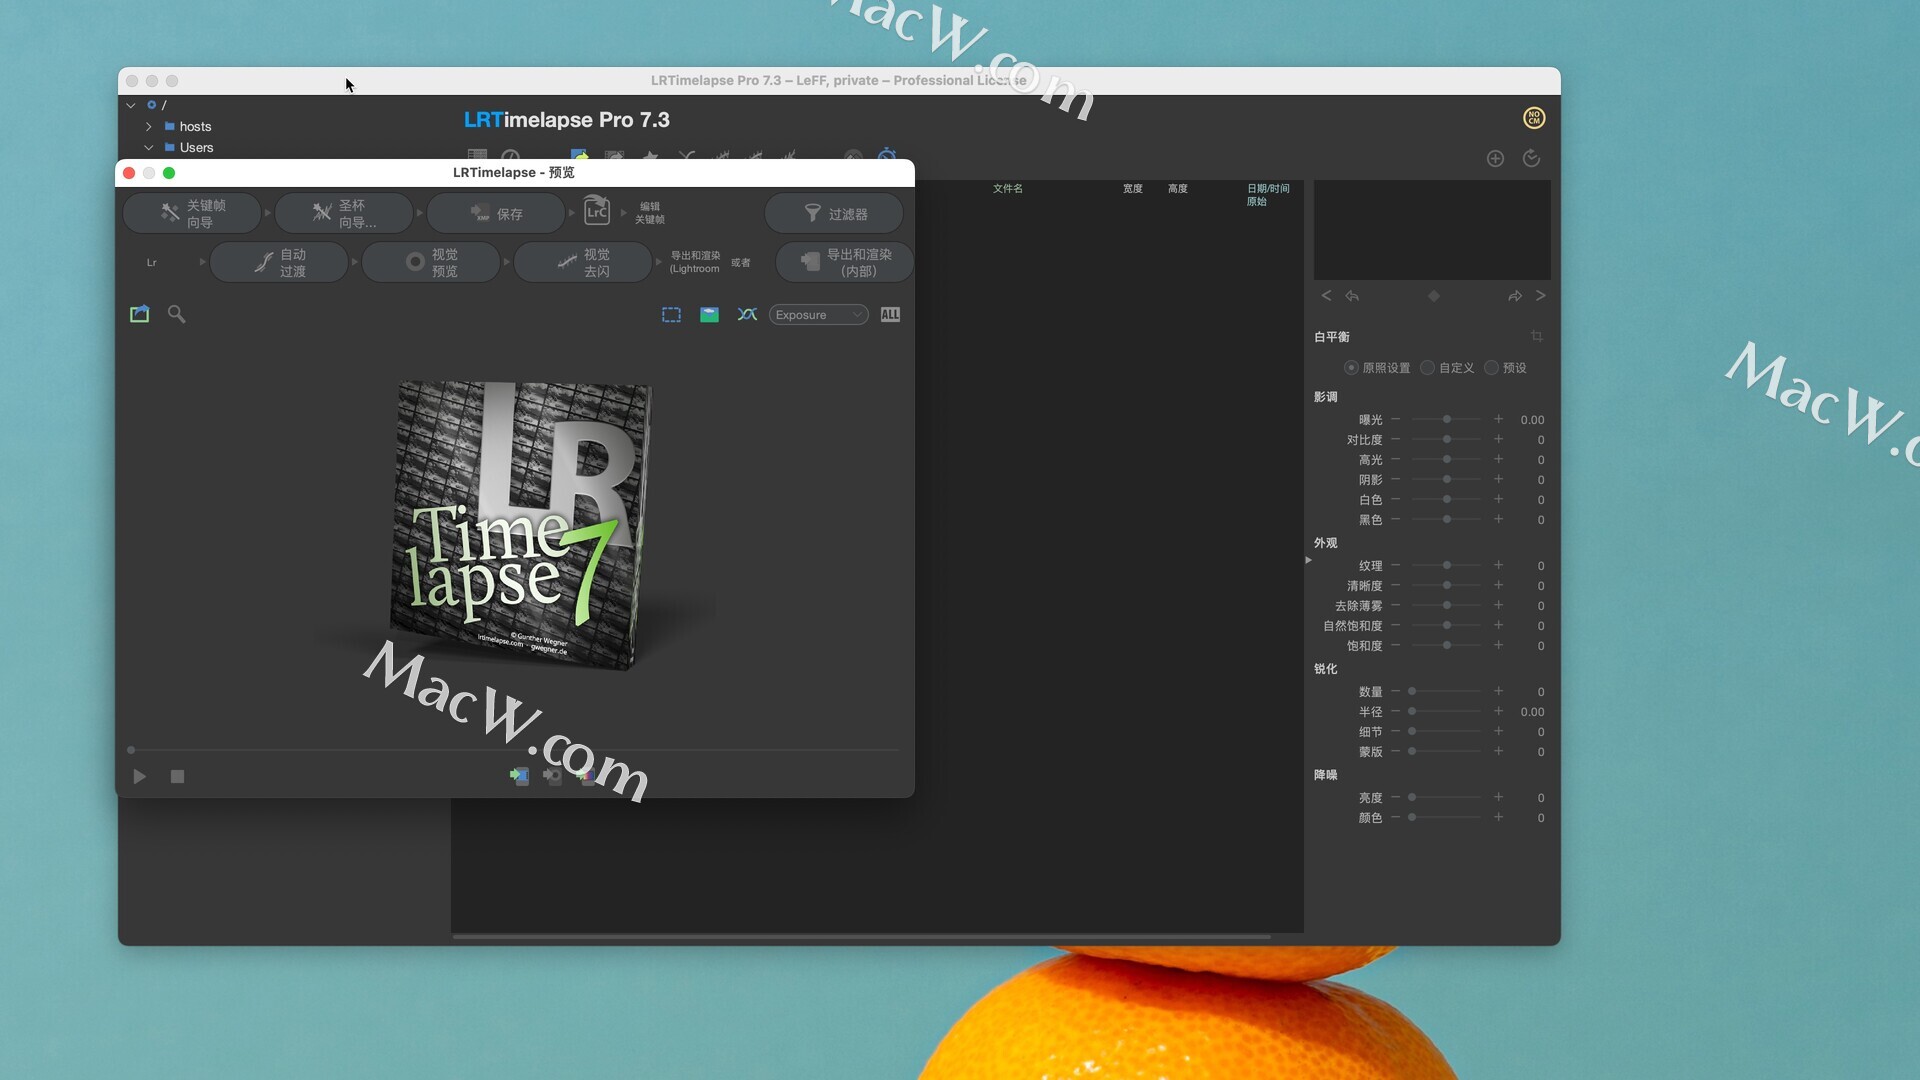
Task: Click the 日期/时间 原始 column header
Action: tap(1268, 195)
